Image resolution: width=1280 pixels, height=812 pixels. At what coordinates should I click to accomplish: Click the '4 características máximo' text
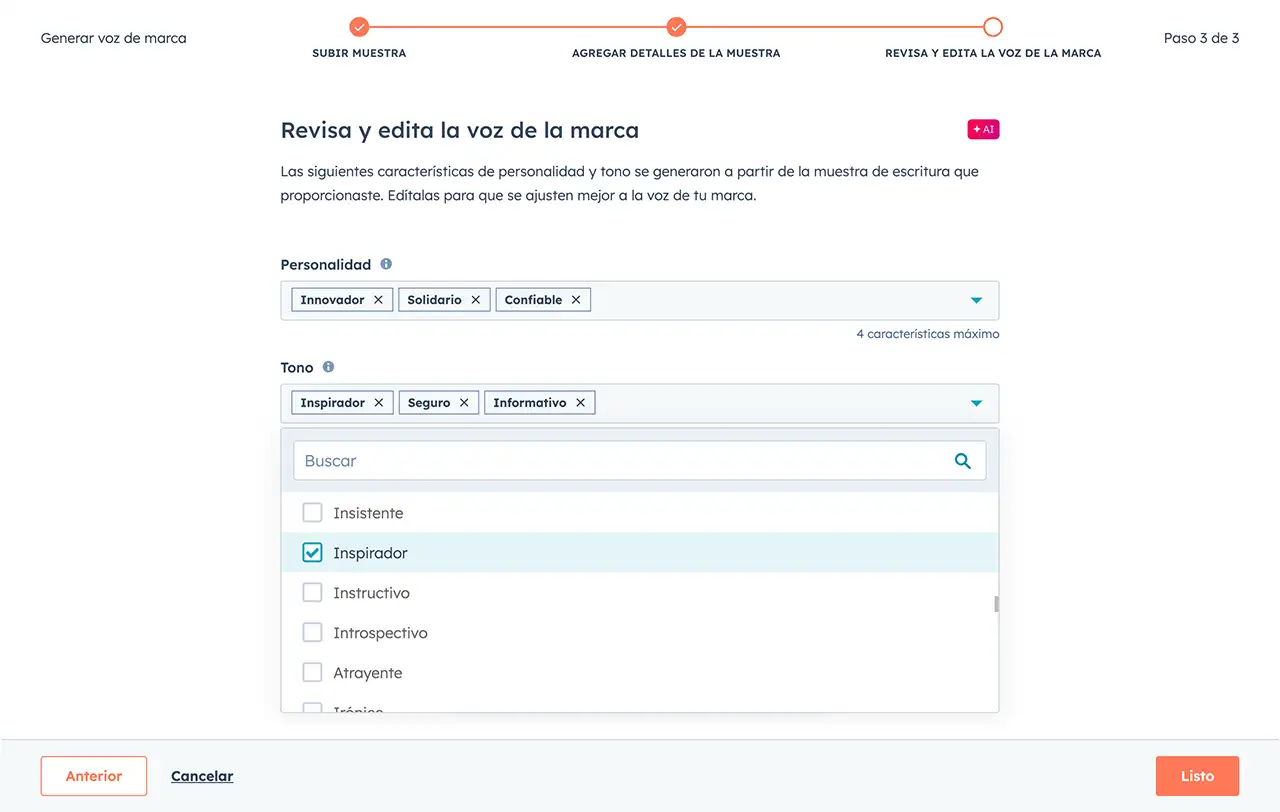(x=928, y=334)
